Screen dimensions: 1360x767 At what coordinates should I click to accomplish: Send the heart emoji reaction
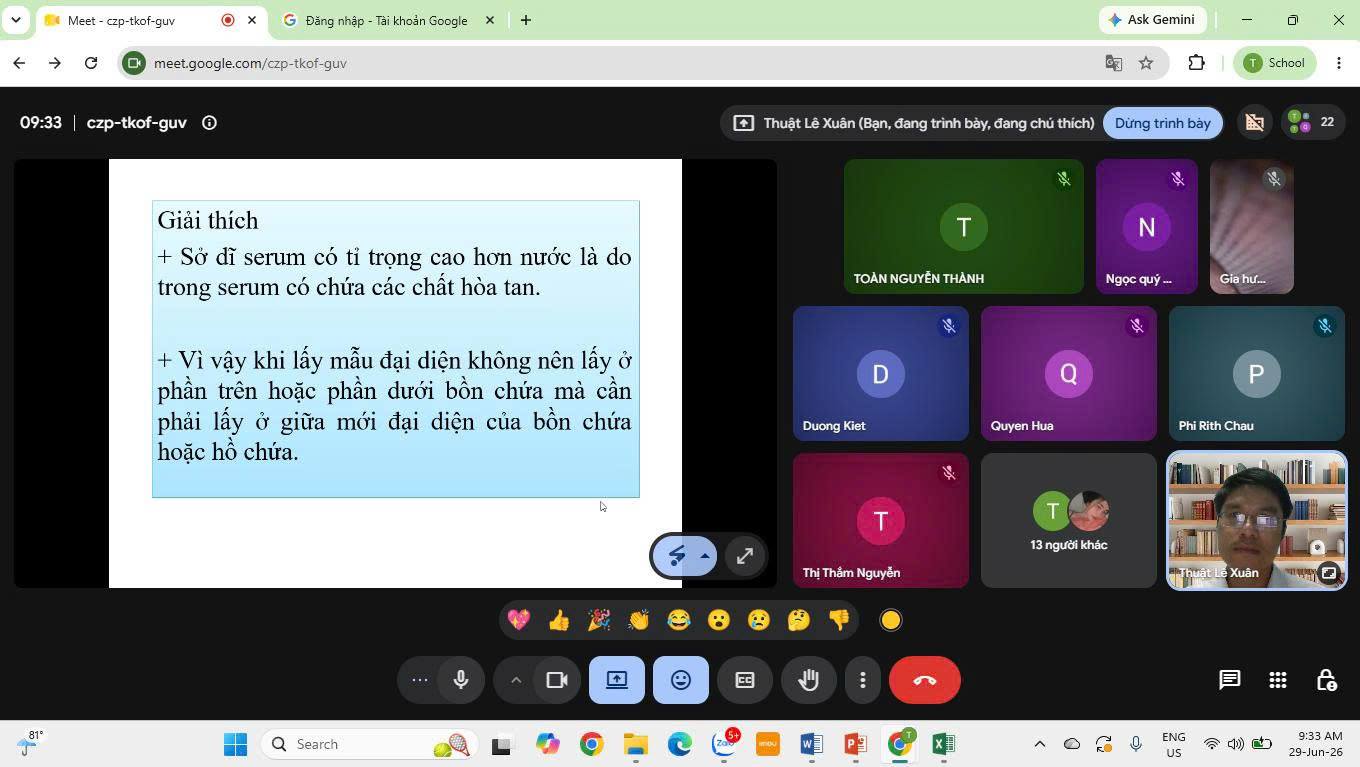click(519, 620)
